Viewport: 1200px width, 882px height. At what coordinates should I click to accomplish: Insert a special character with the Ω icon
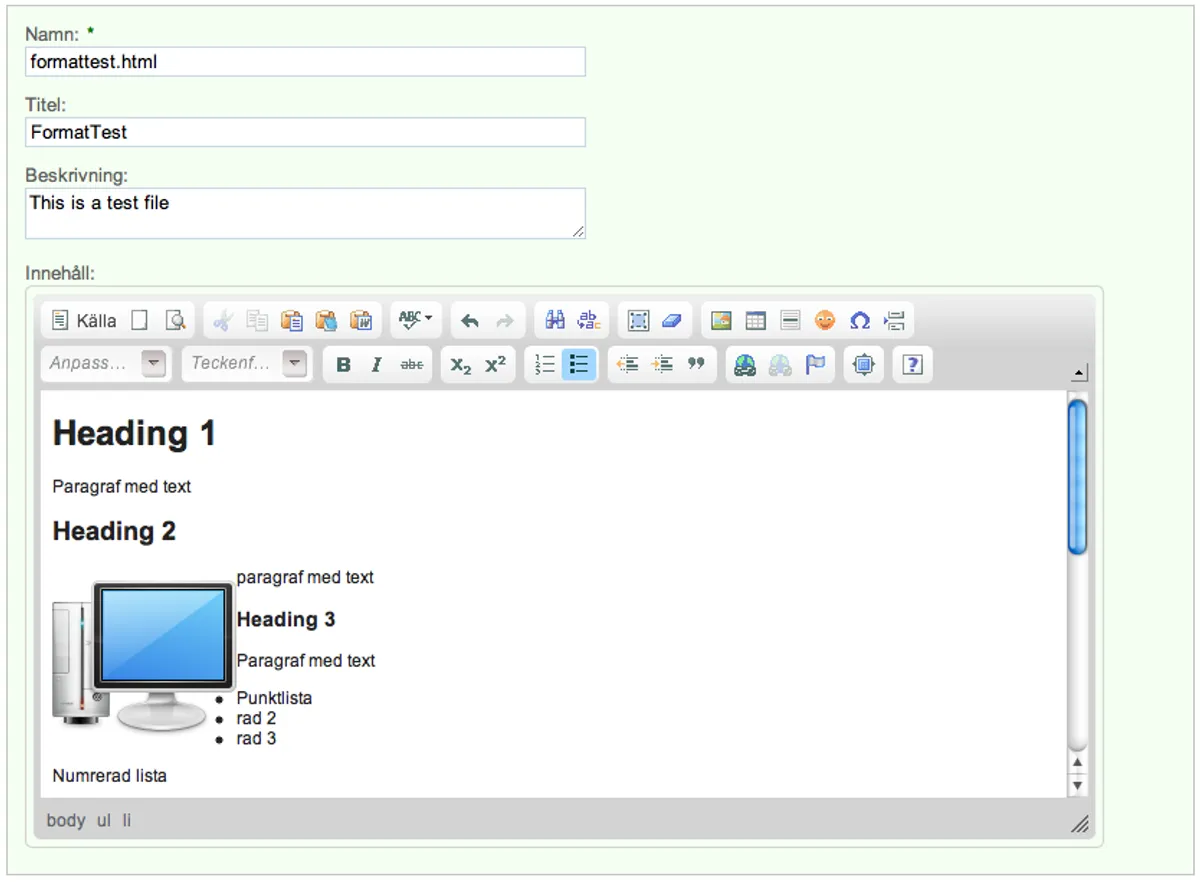[858, 320]
